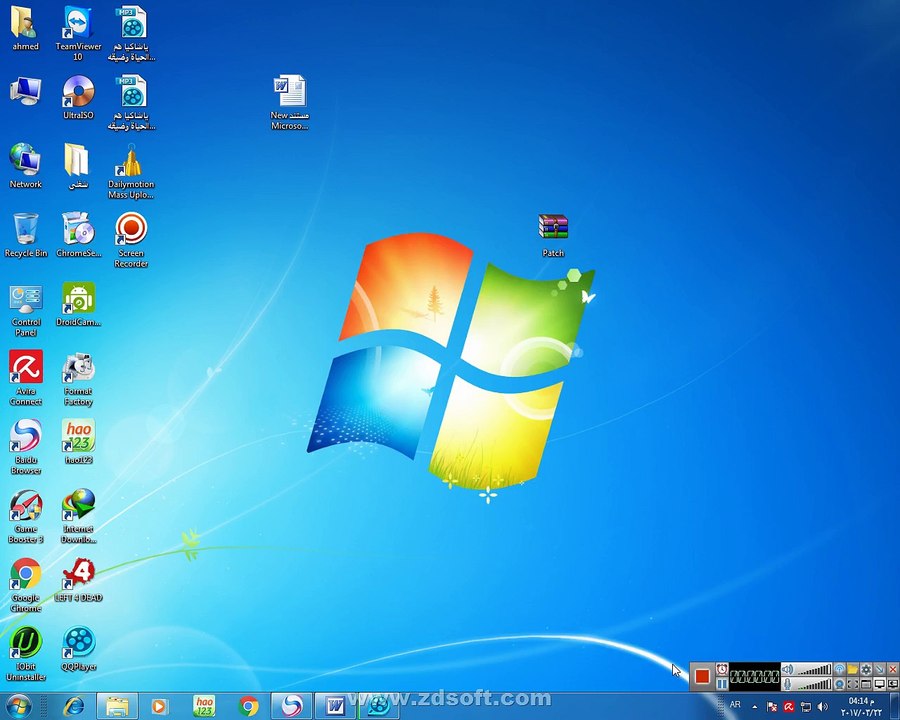Open Internet Explorer from the taskbar
900x720 pixels.
(x=73, y=706)
